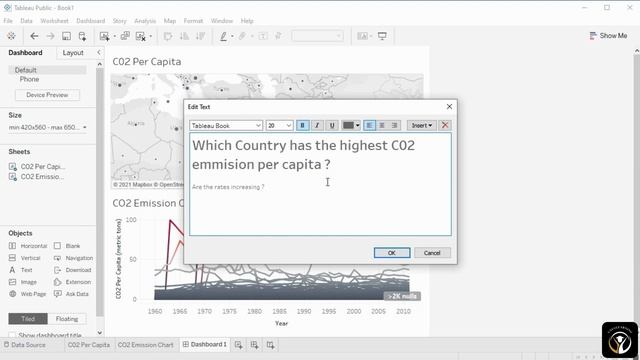This screenshot has width=640, height=360.
Task: Click the Duplicate sheet toolbar icon
Action: coord(125,36)
